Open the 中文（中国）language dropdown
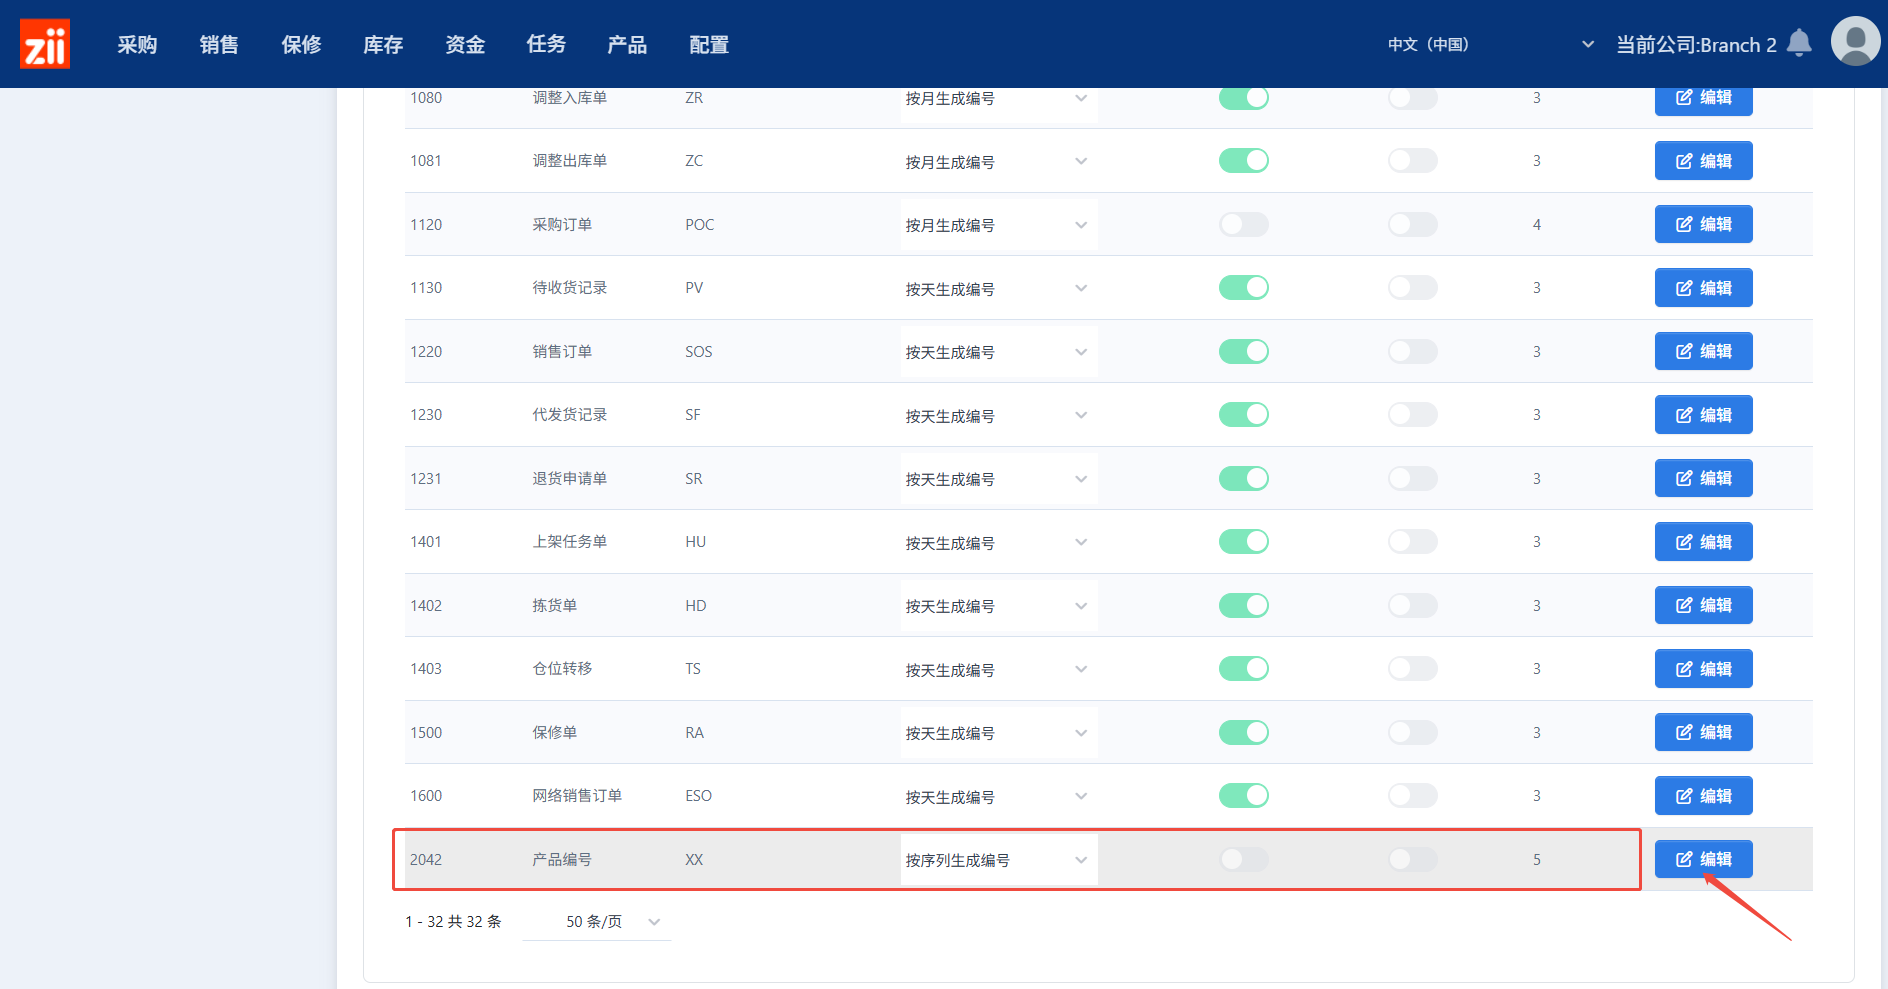 1490,44
